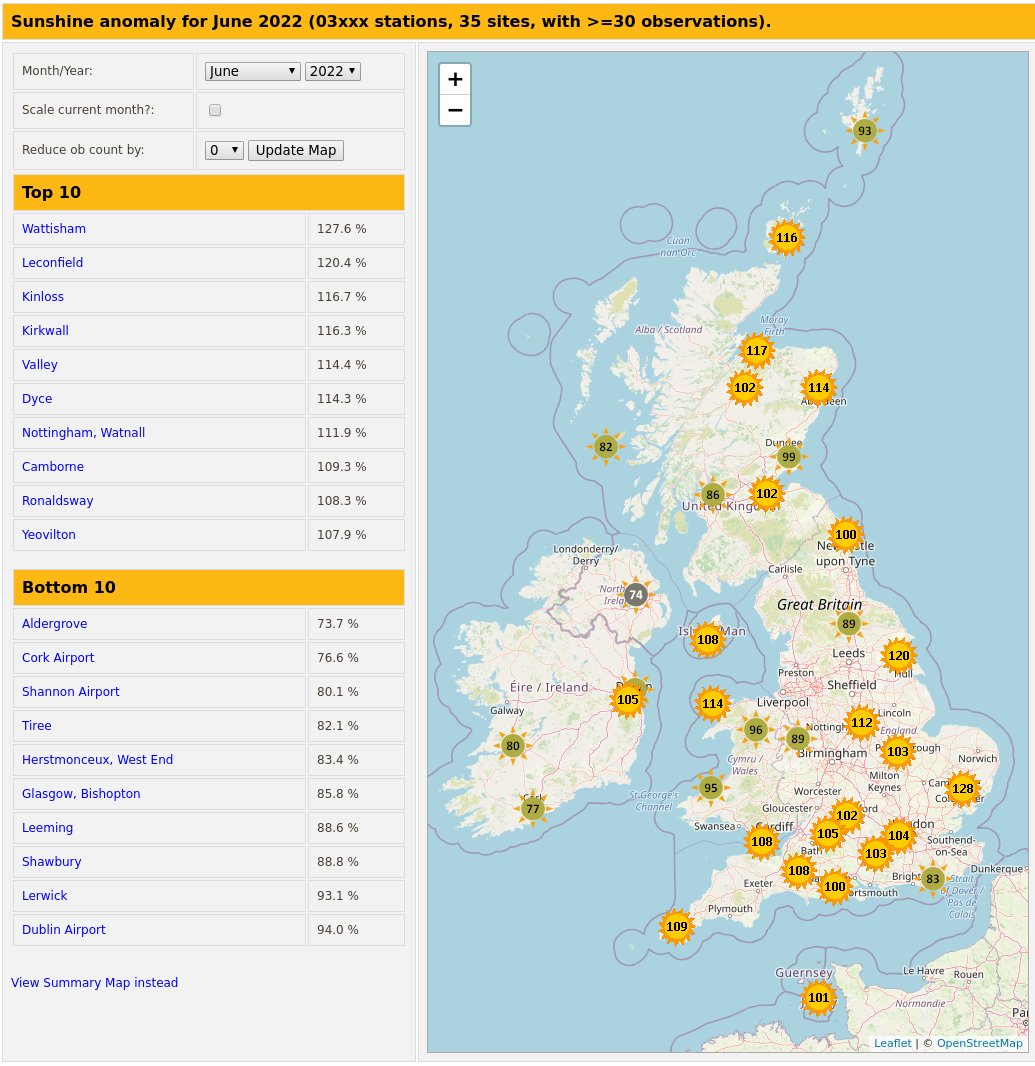Click the 128 sun marker in East Anglia

point(962,789)
